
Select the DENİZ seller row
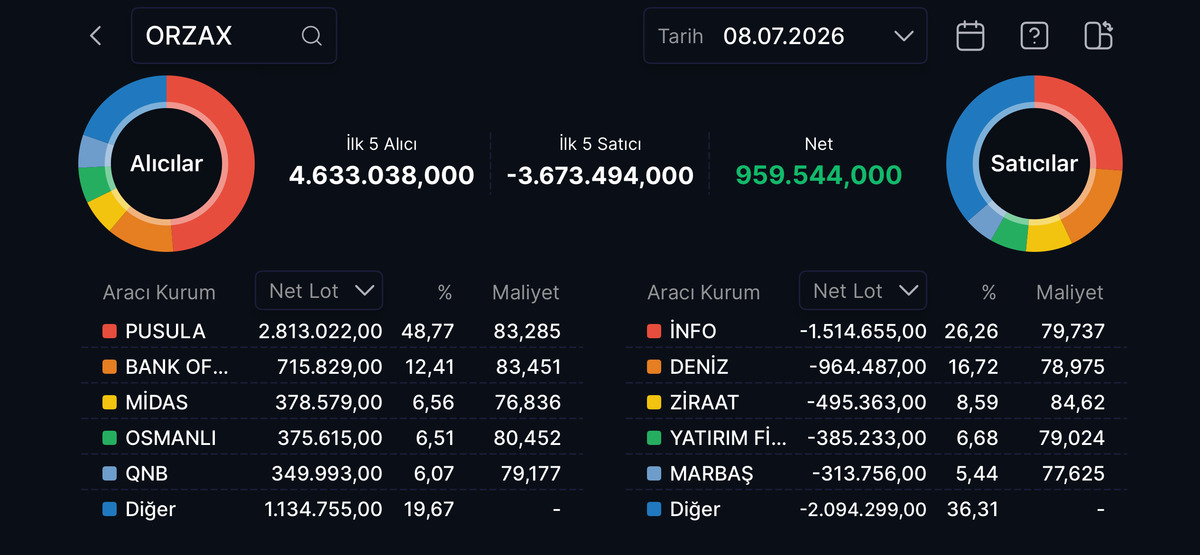point(876,367)
